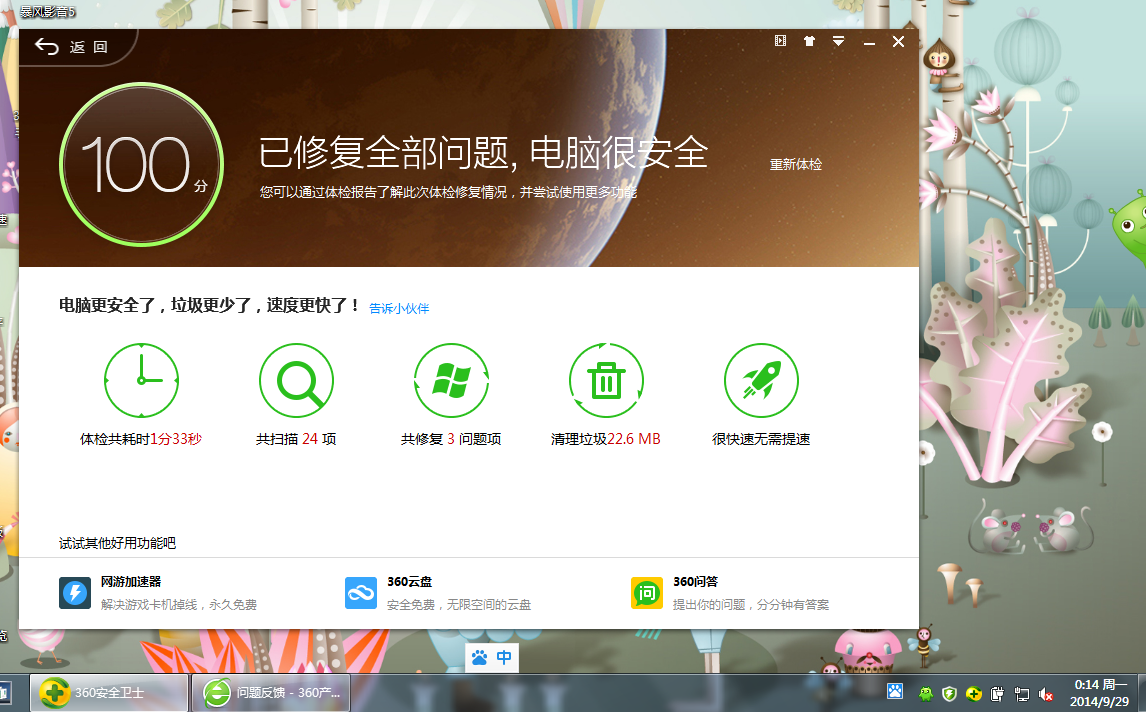Switch to 问题反馈 - 360产... taskbar button
Viewport: 1146px width, 712px height.
(272, 692)
